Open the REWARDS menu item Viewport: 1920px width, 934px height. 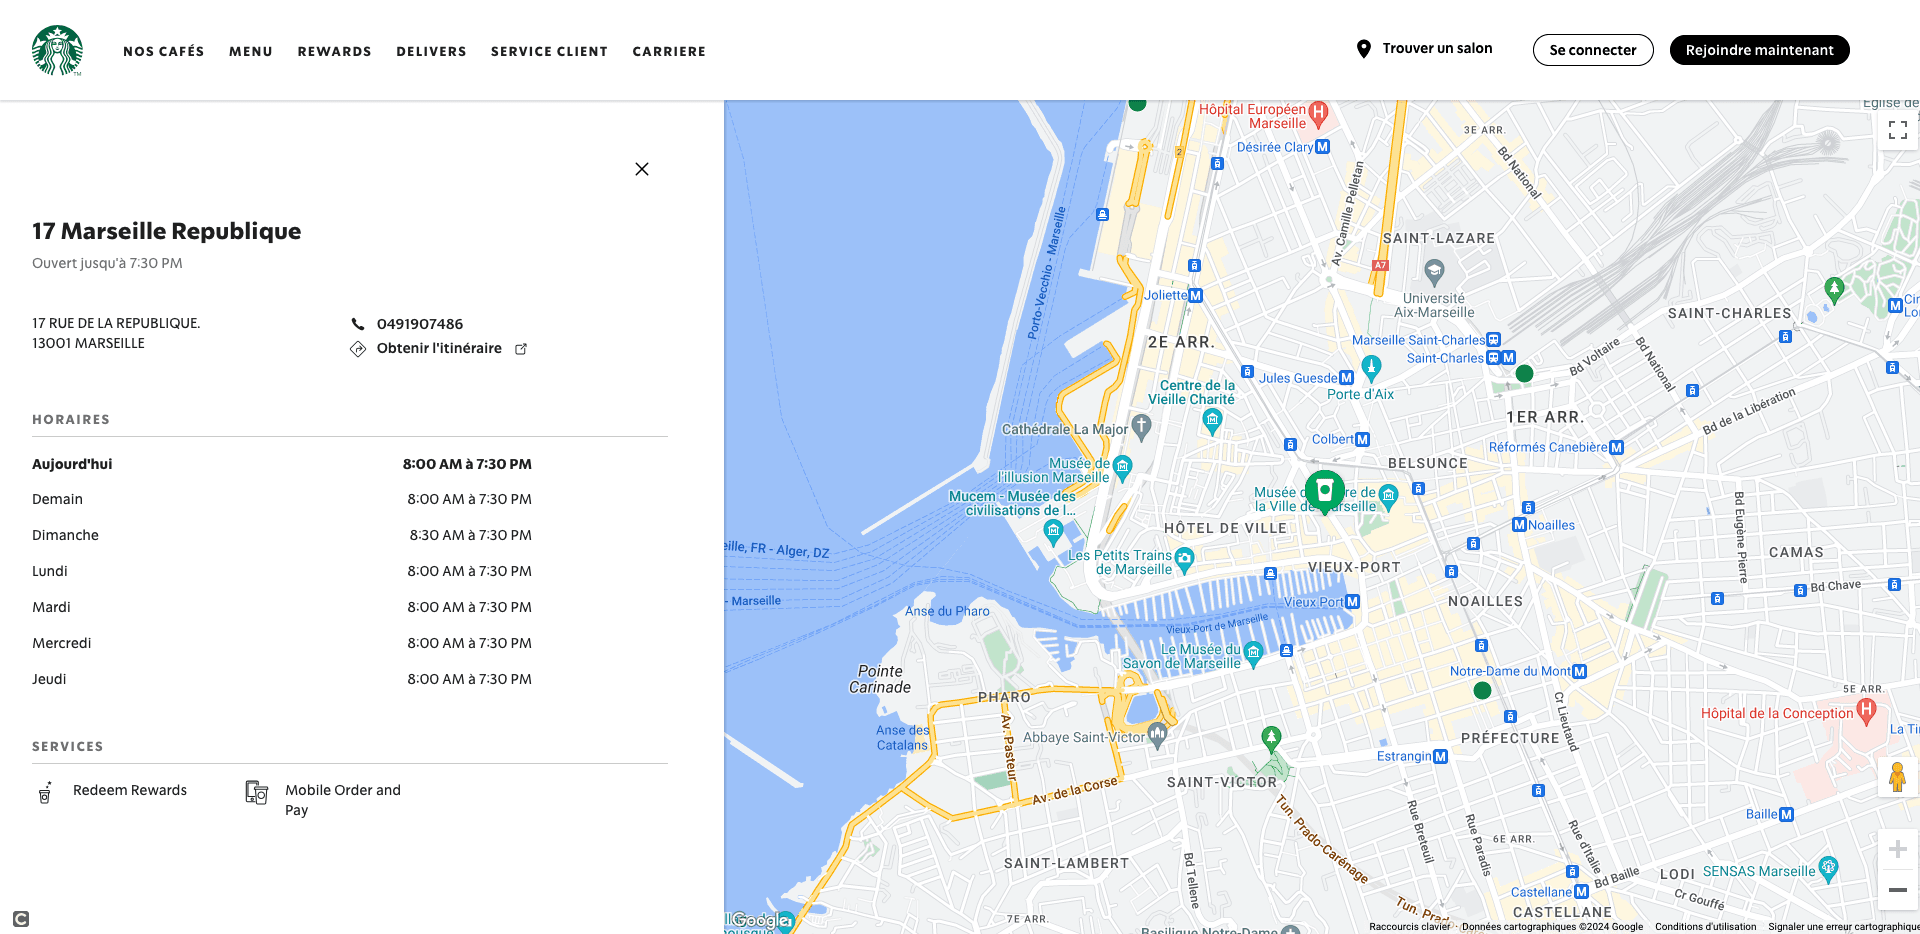(335, 51)
